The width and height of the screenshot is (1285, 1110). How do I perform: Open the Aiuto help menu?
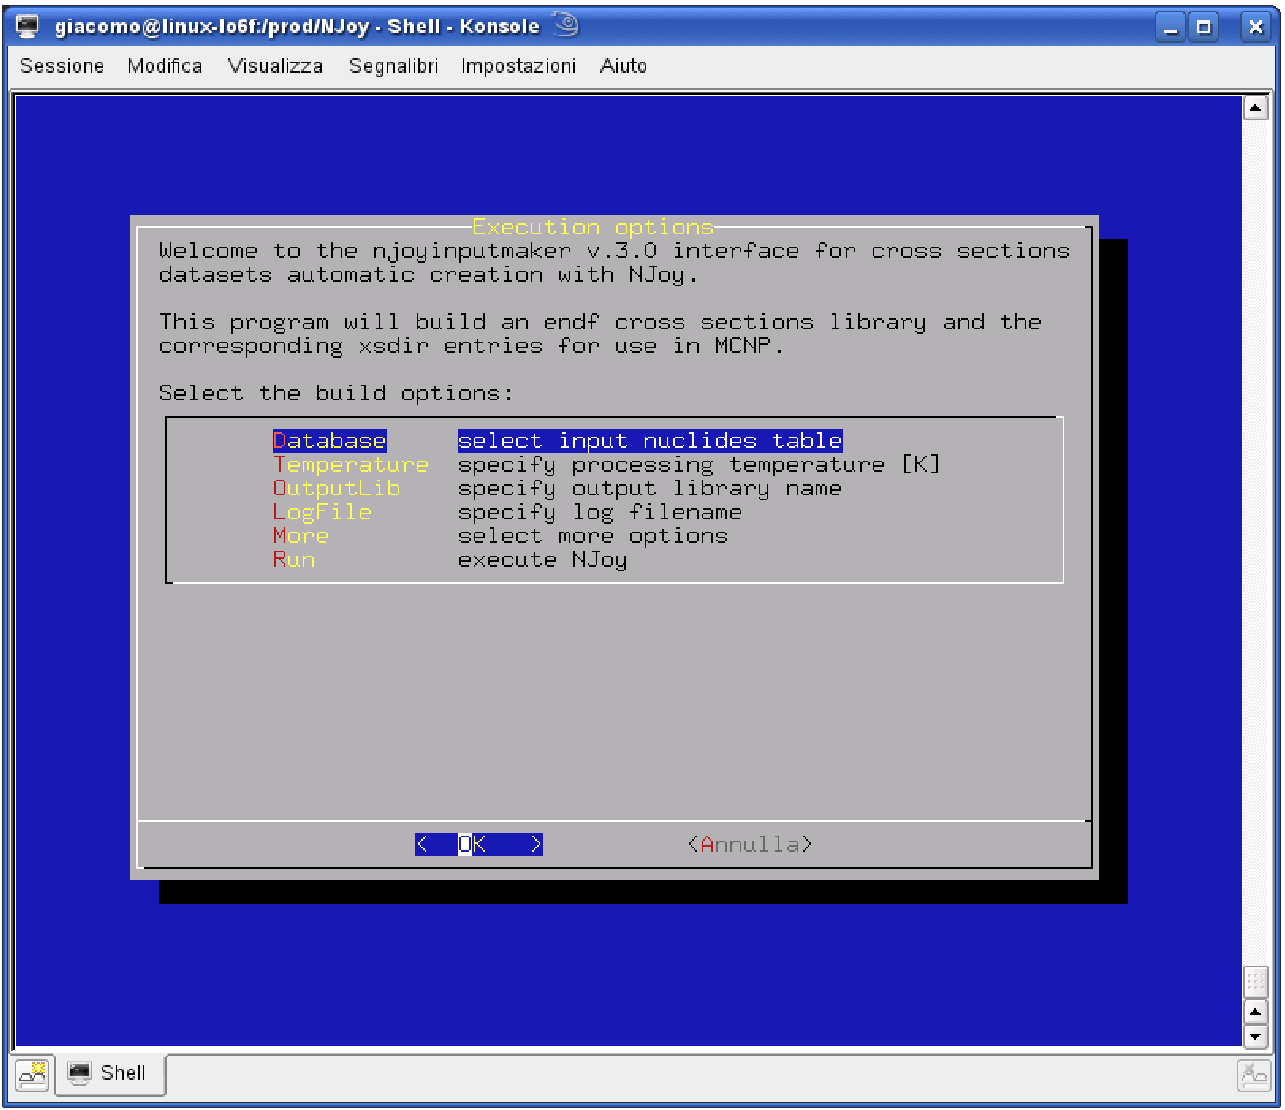pyautogui.click(x=623, y=66)
